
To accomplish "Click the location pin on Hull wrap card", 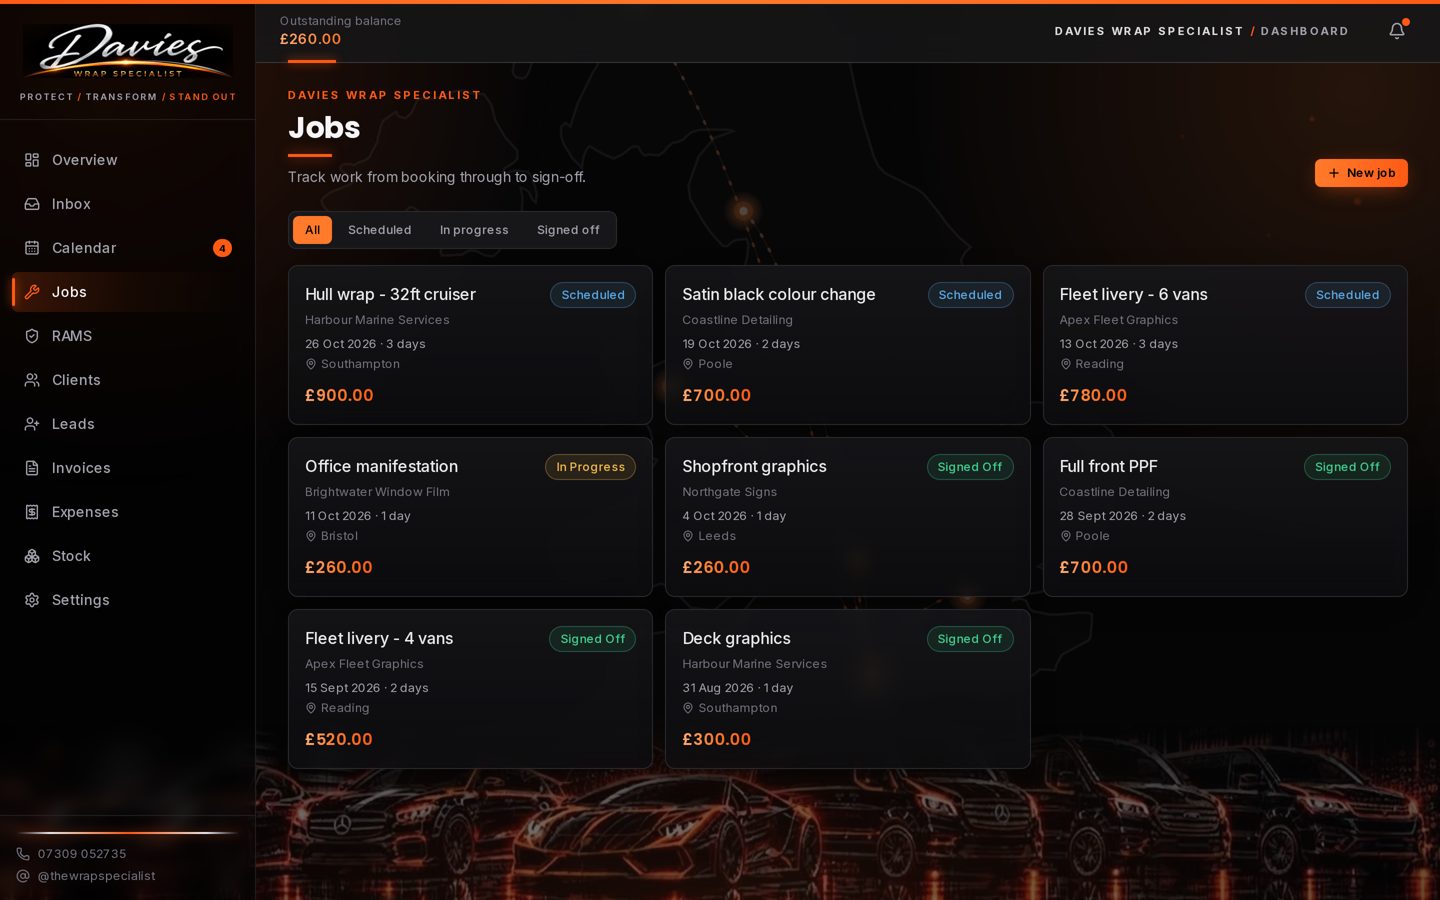I will point(311,364).
